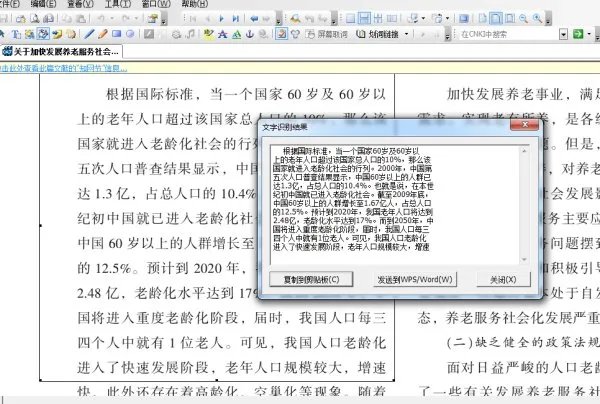The width and height of the screenshot is (600, 404).
Task: Open the 编辑(E) menu
Action: tap(43, 4)
